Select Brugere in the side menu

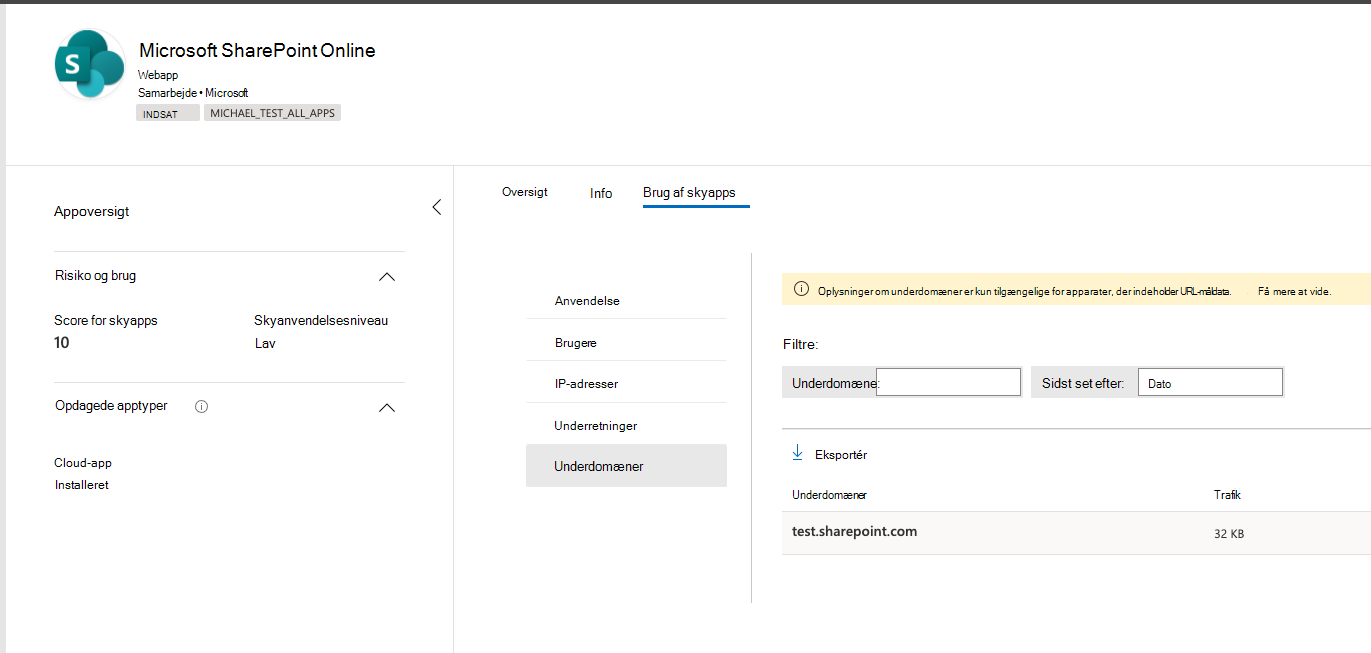[575, 343]
